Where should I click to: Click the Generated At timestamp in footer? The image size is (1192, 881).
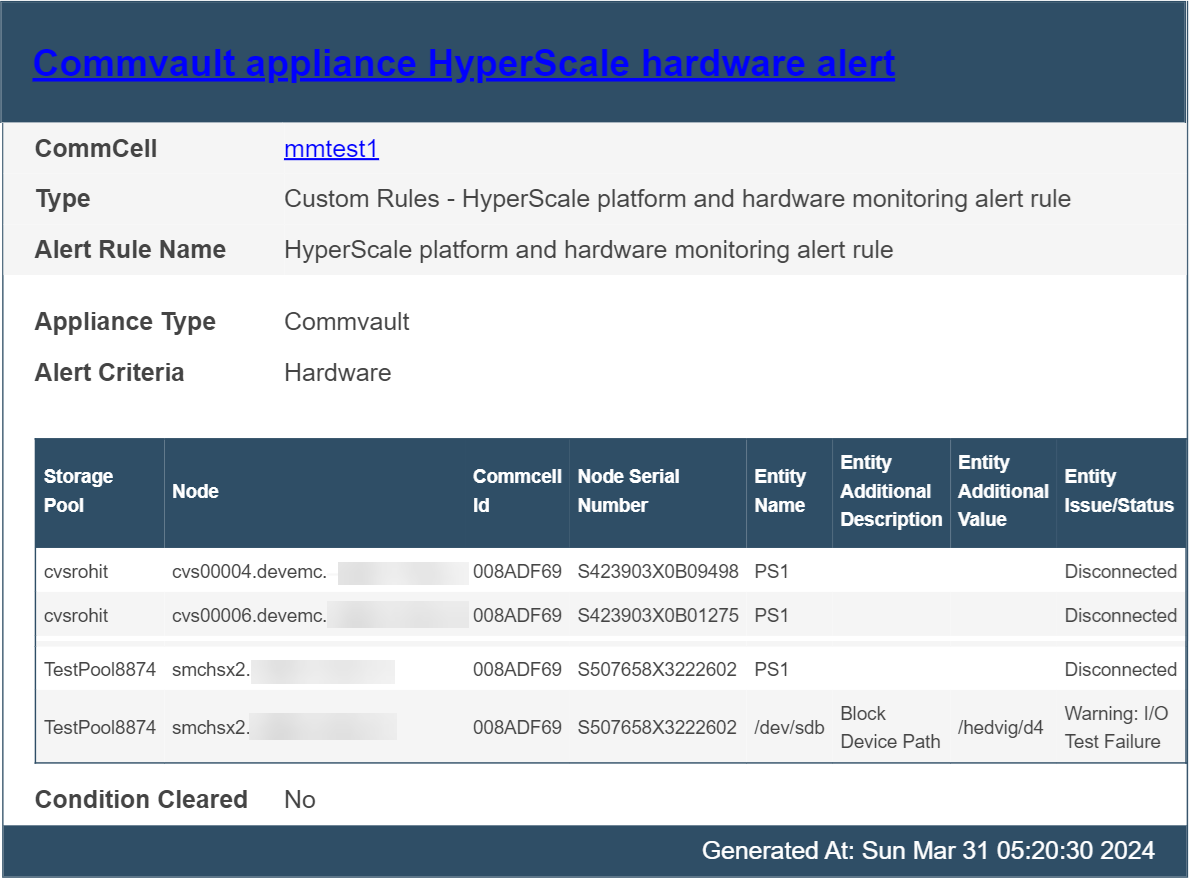928,851
